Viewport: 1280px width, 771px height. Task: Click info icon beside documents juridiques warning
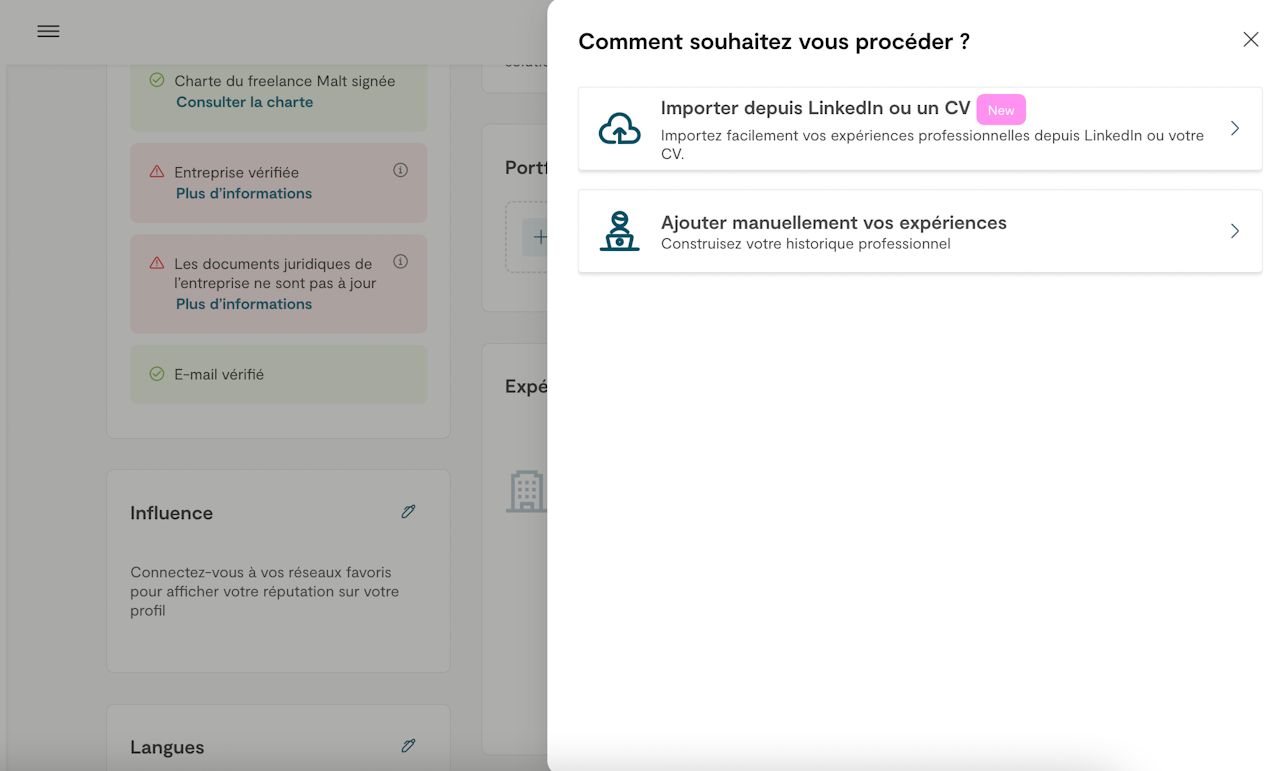point(400,262)
